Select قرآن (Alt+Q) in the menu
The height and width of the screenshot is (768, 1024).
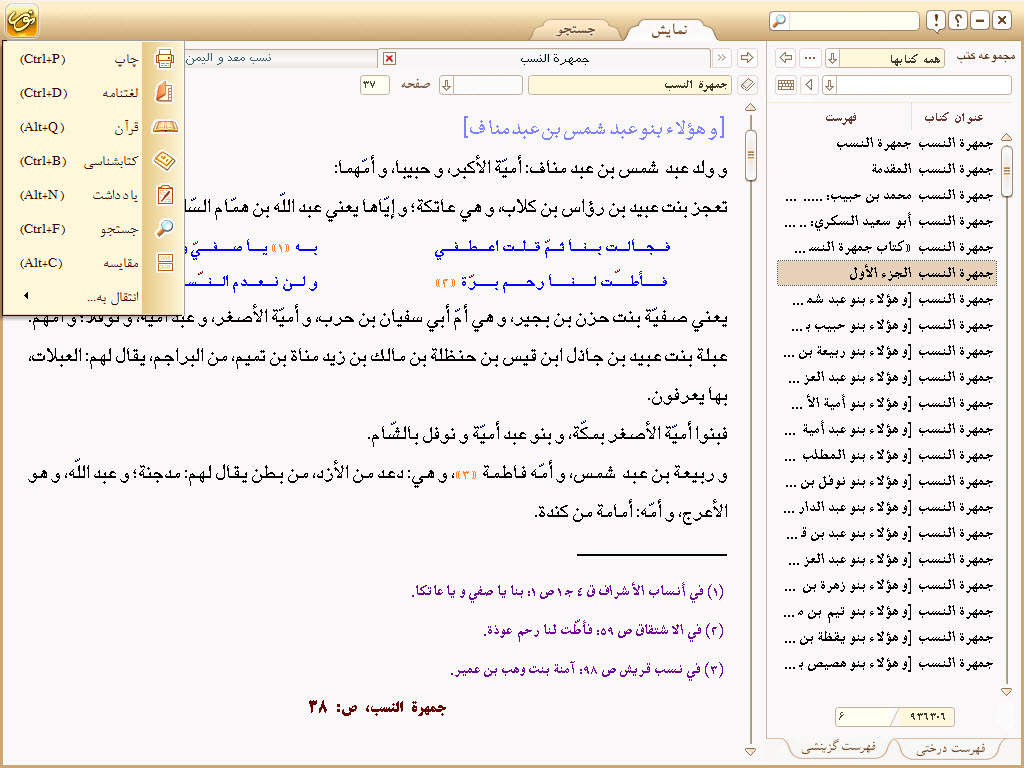[93, 127]
